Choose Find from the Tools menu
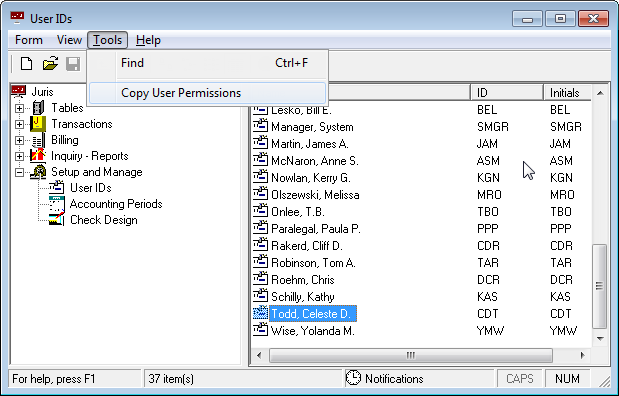The width and height of the screenshot is (619, 396). [208, 63]
